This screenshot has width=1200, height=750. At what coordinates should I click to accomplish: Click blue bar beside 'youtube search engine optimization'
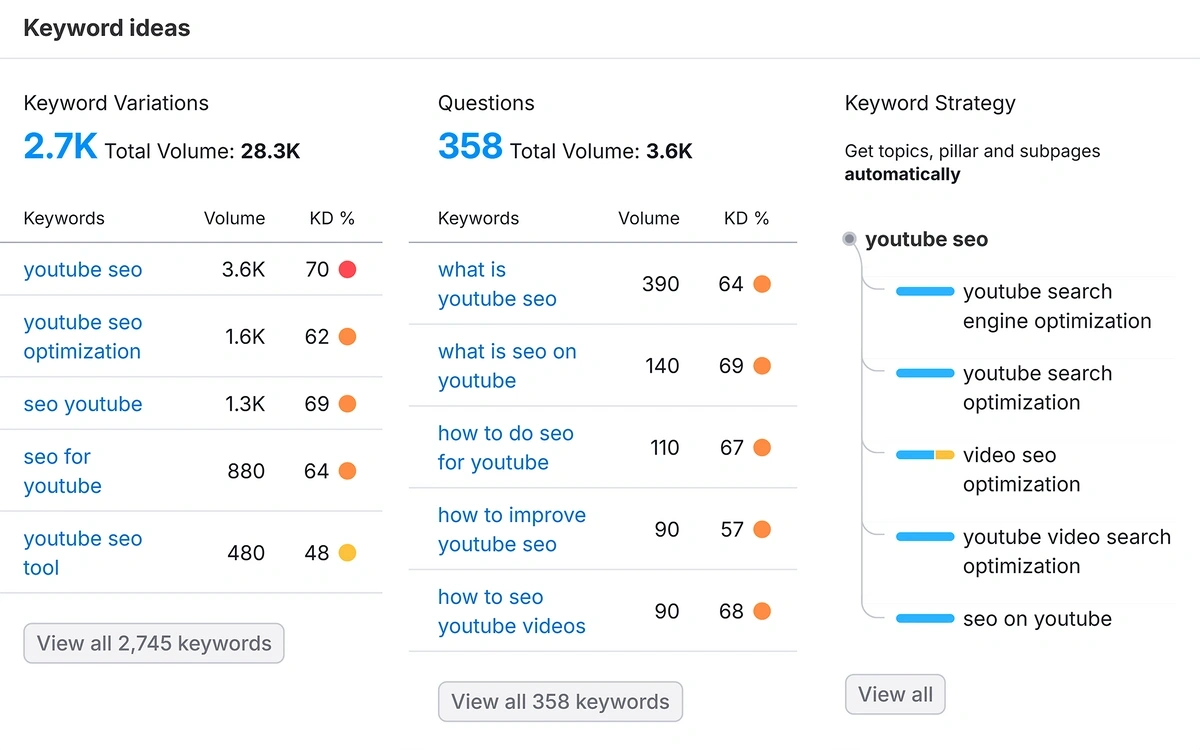point(925,291)
